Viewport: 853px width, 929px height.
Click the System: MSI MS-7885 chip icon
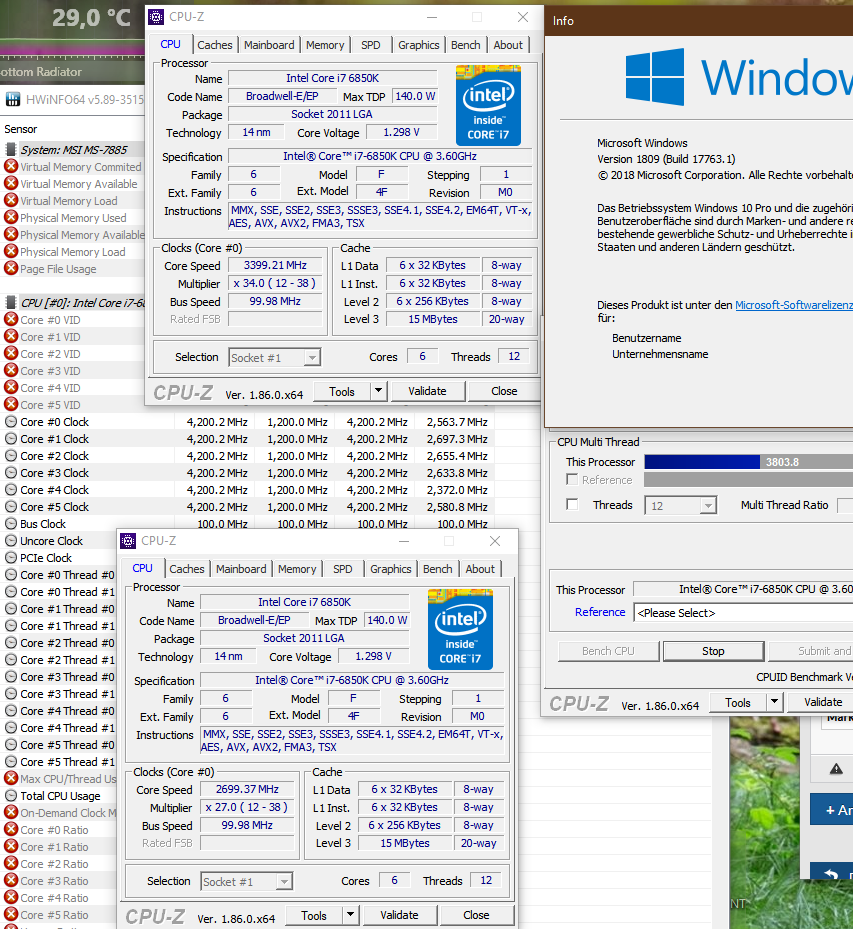[x=11, y=149]
